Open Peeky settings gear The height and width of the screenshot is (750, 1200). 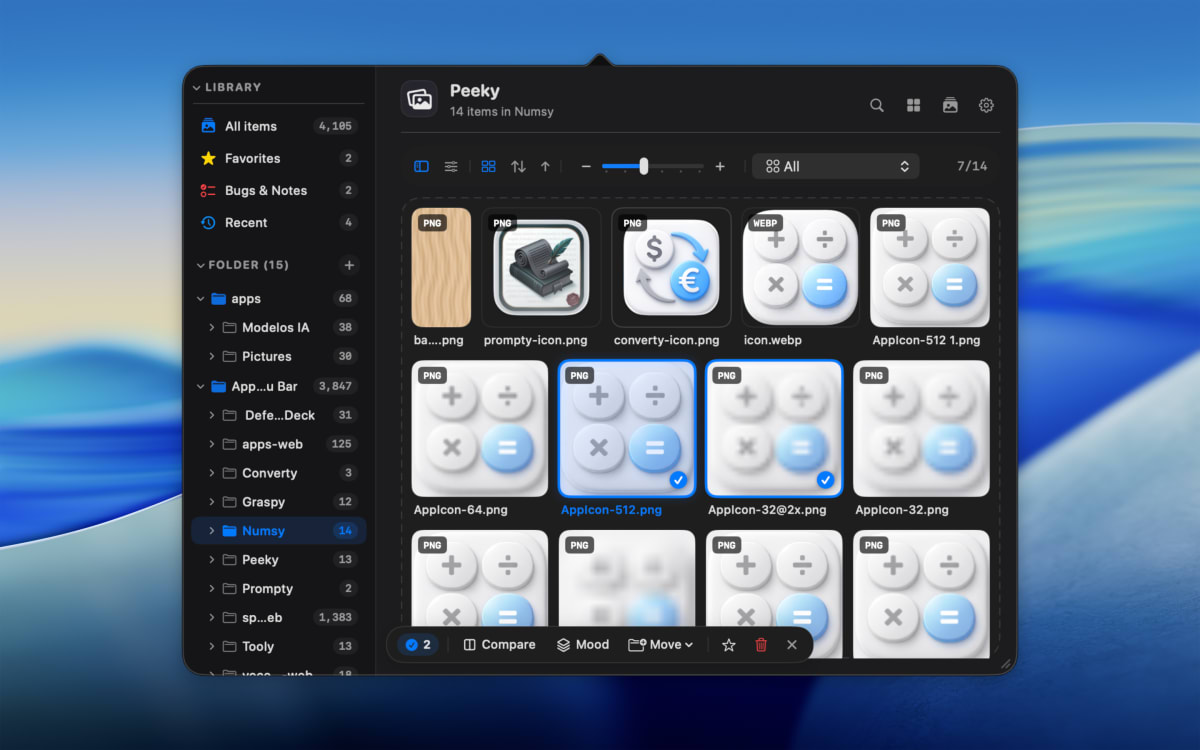click(986, 105)
